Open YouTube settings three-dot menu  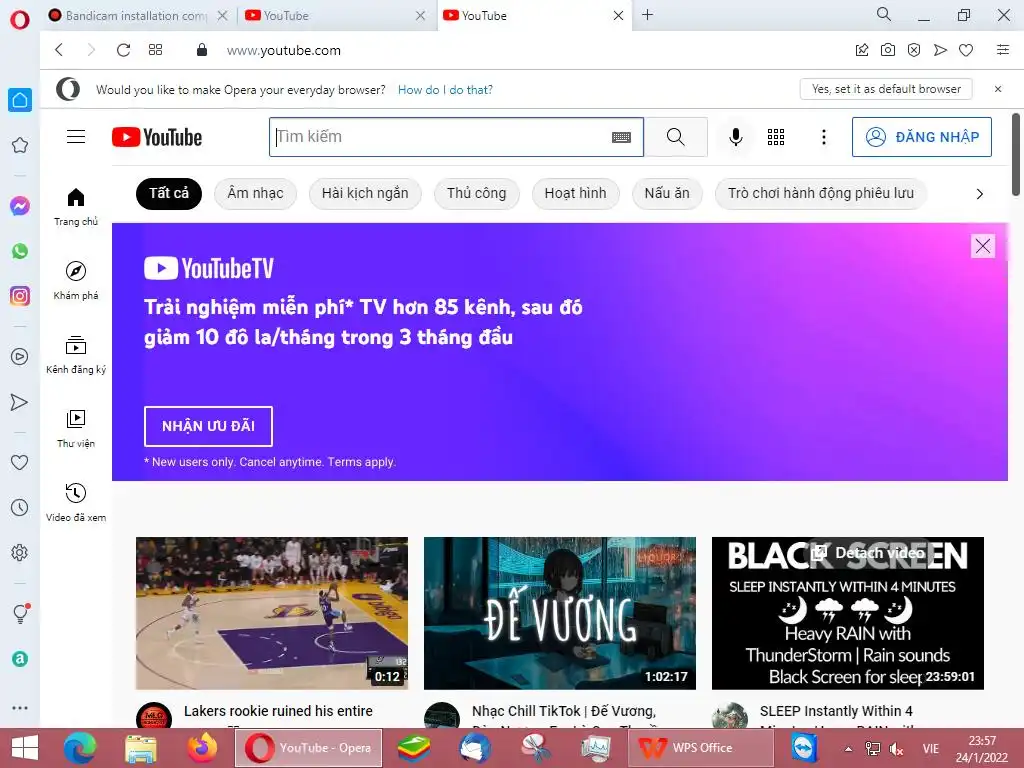point(824,136)
